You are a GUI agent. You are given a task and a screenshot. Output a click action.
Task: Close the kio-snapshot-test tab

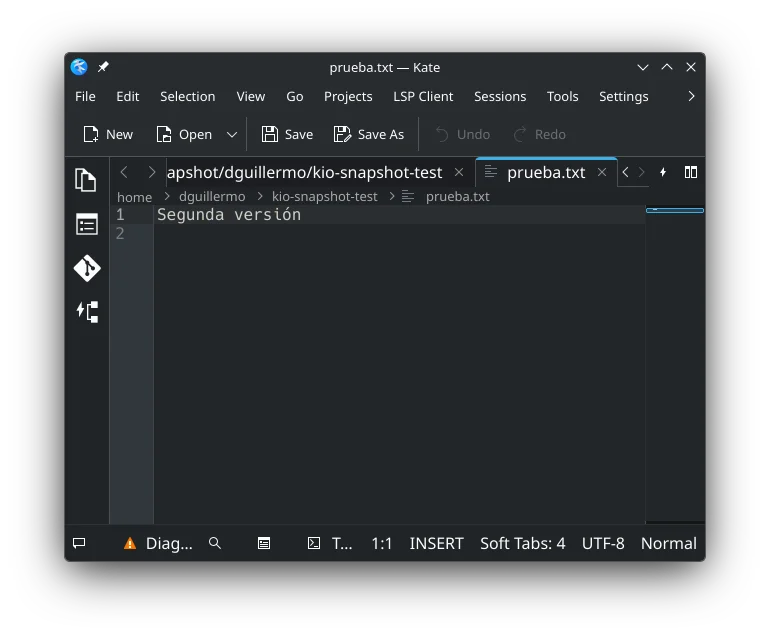459,172
